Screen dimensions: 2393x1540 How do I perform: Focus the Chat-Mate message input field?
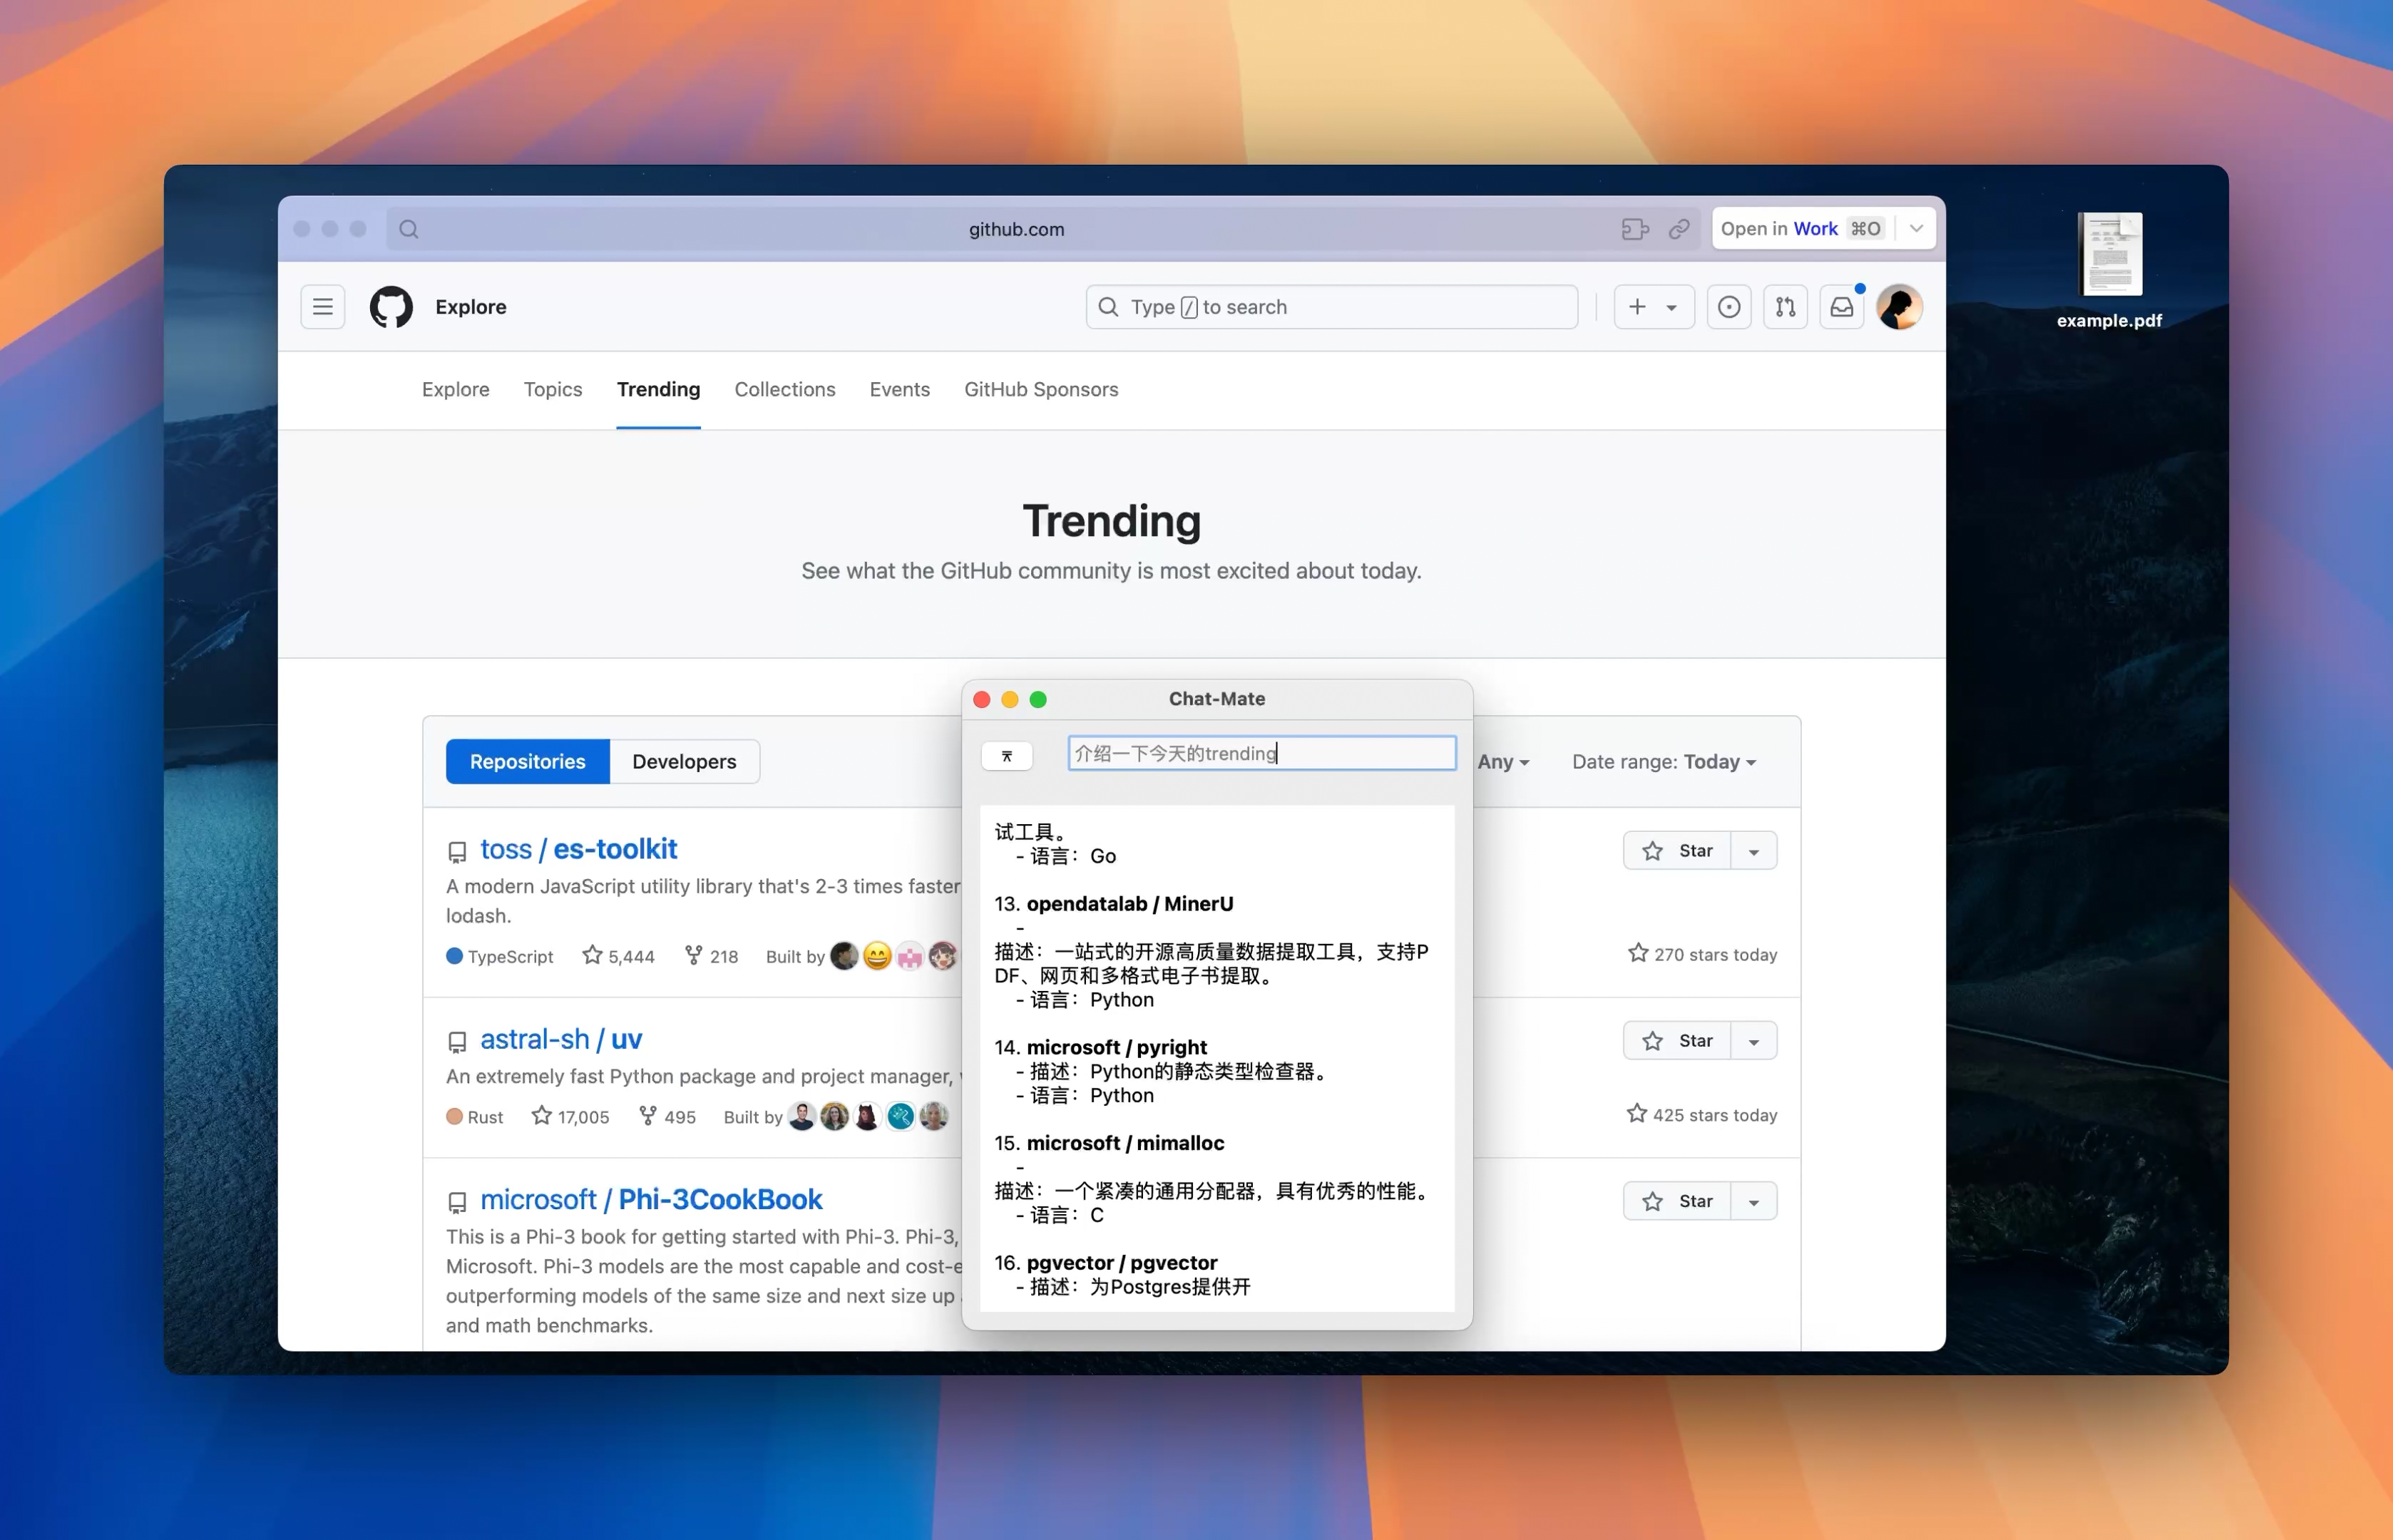point(1261,754)
